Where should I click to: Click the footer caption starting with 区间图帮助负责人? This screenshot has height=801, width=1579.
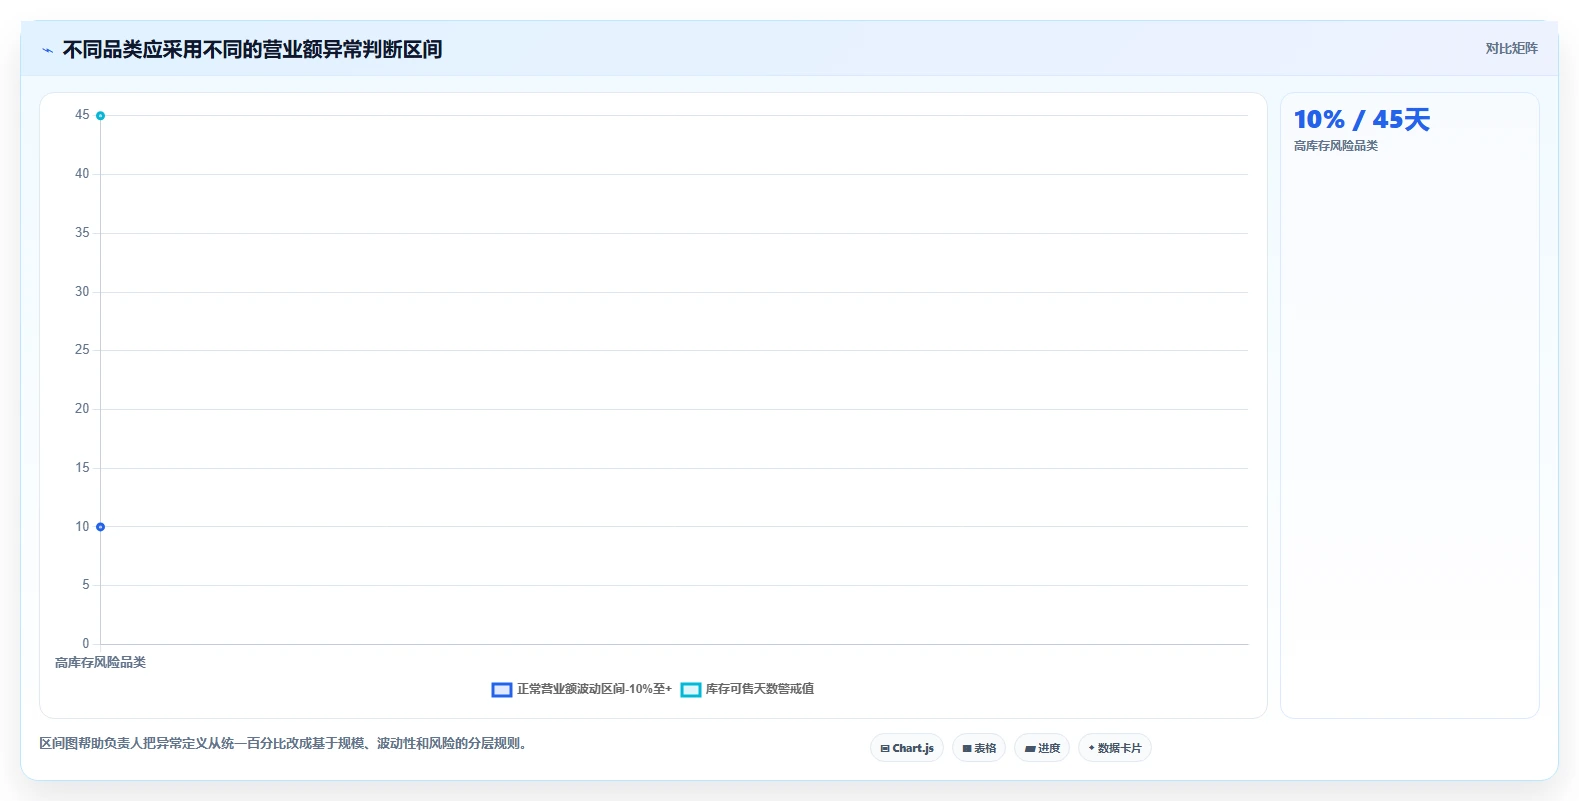pyautogui.click(x=283, y=743)
